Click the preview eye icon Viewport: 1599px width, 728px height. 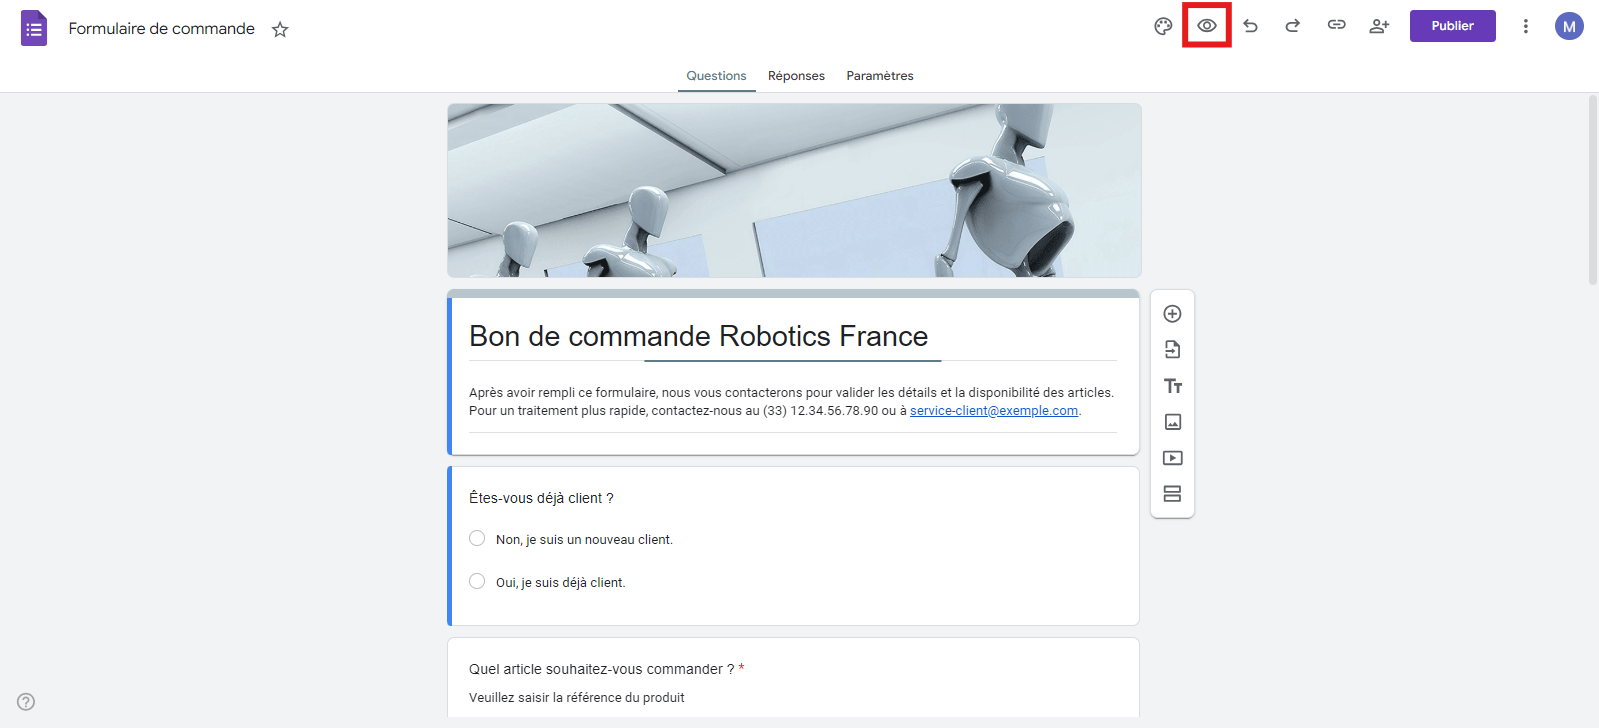[1207, 26]
